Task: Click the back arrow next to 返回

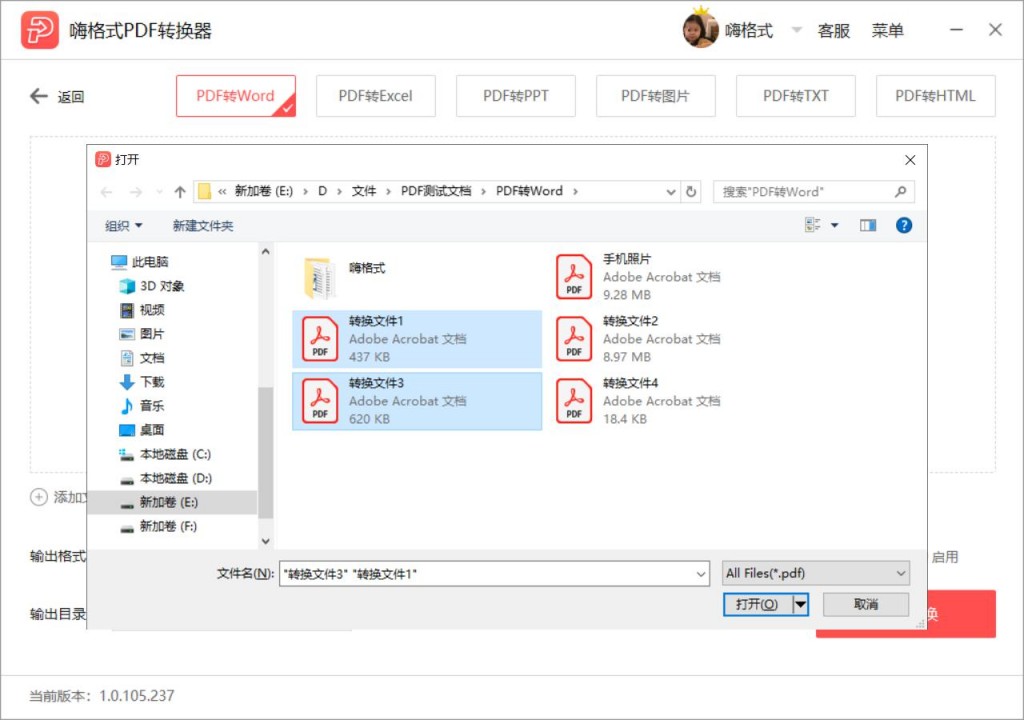Action: click(39, 97)
